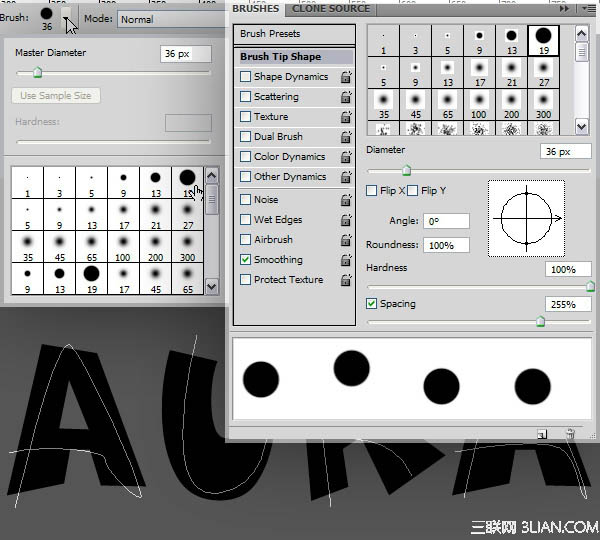This screenshot has width=600, height=540.
Task: Adjust the Master Diameter slider handle
Action: (x=38, y=72)
